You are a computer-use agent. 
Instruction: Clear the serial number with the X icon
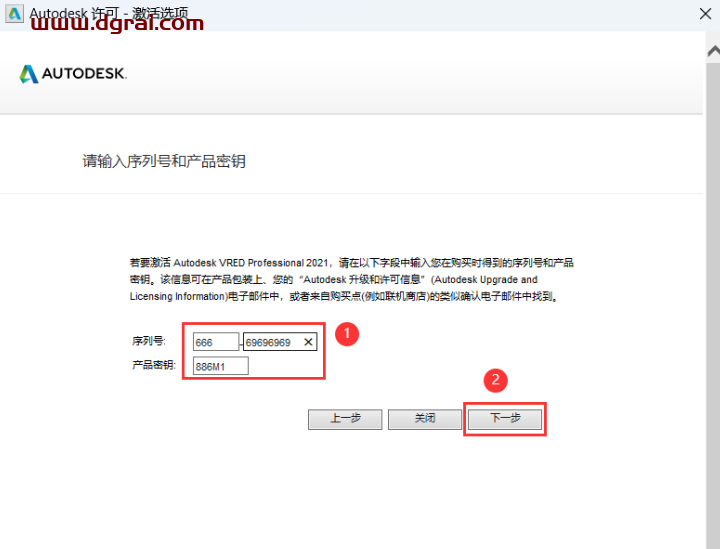(308, 342)
